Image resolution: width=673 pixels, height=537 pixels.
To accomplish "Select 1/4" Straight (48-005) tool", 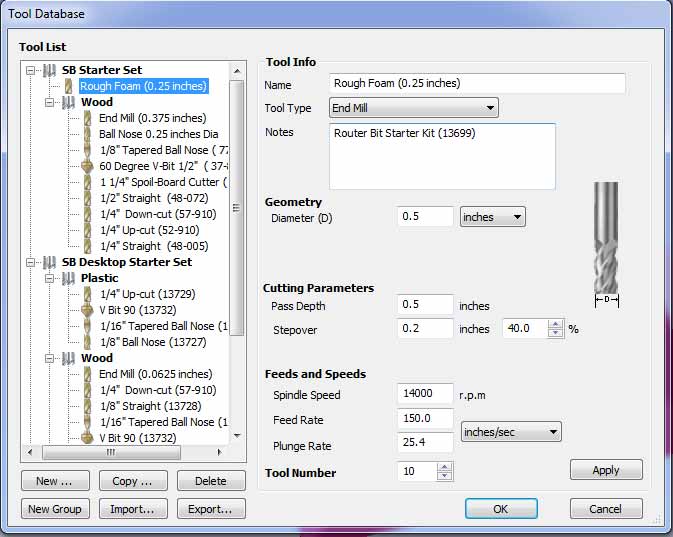I will pyautogui.click(x=154, y=246).
